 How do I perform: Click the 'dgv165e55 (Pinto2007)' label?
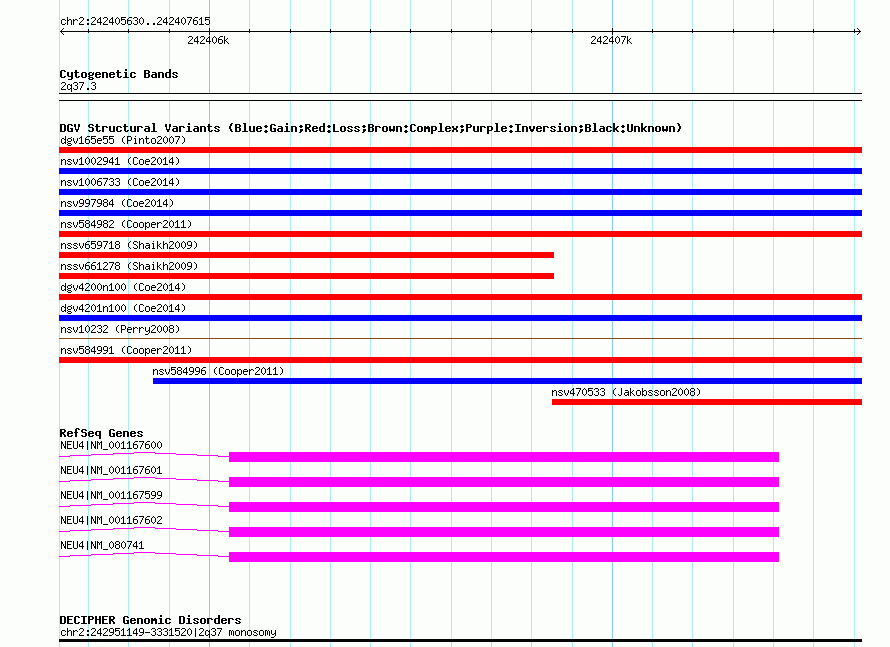coord(123,140)
